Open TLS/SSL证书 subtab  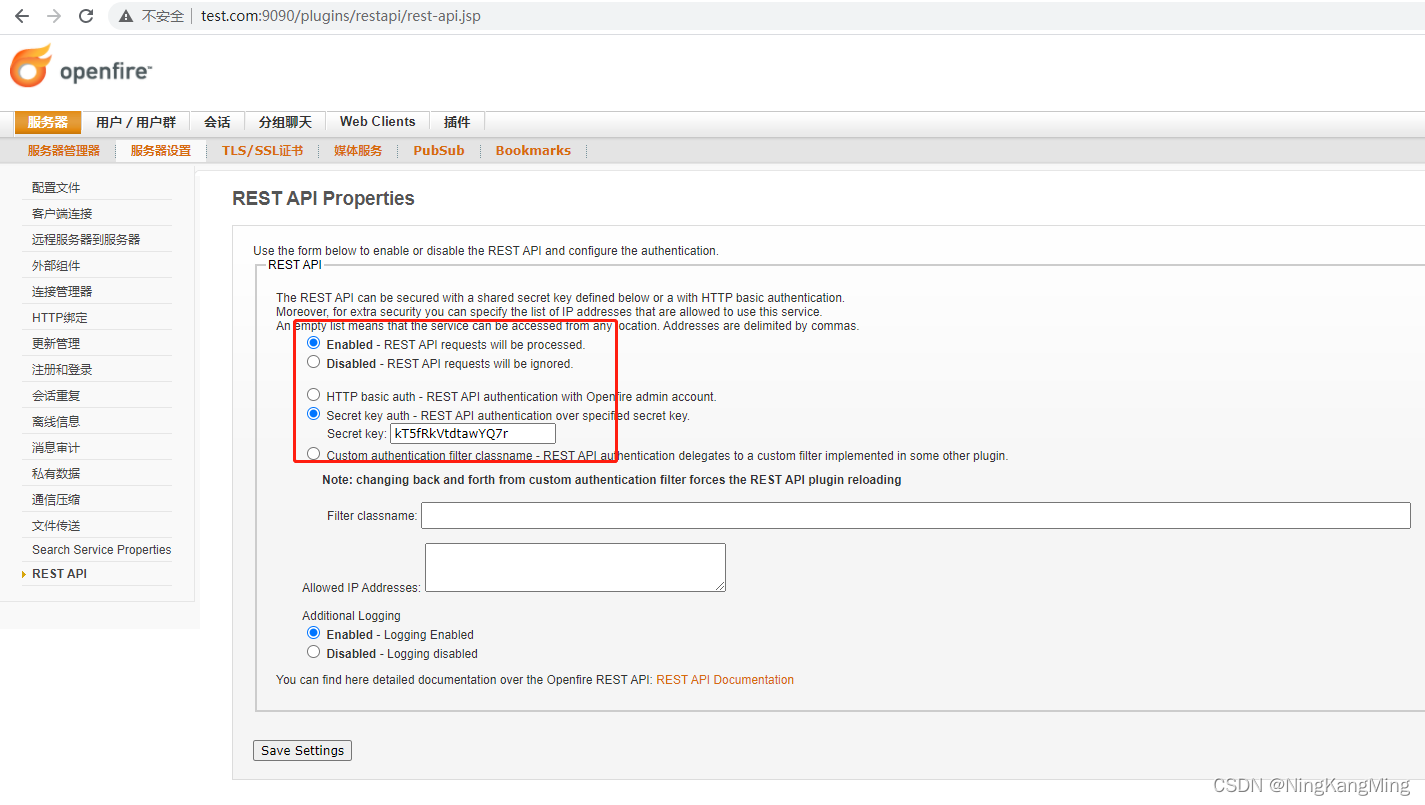(262, 151)
